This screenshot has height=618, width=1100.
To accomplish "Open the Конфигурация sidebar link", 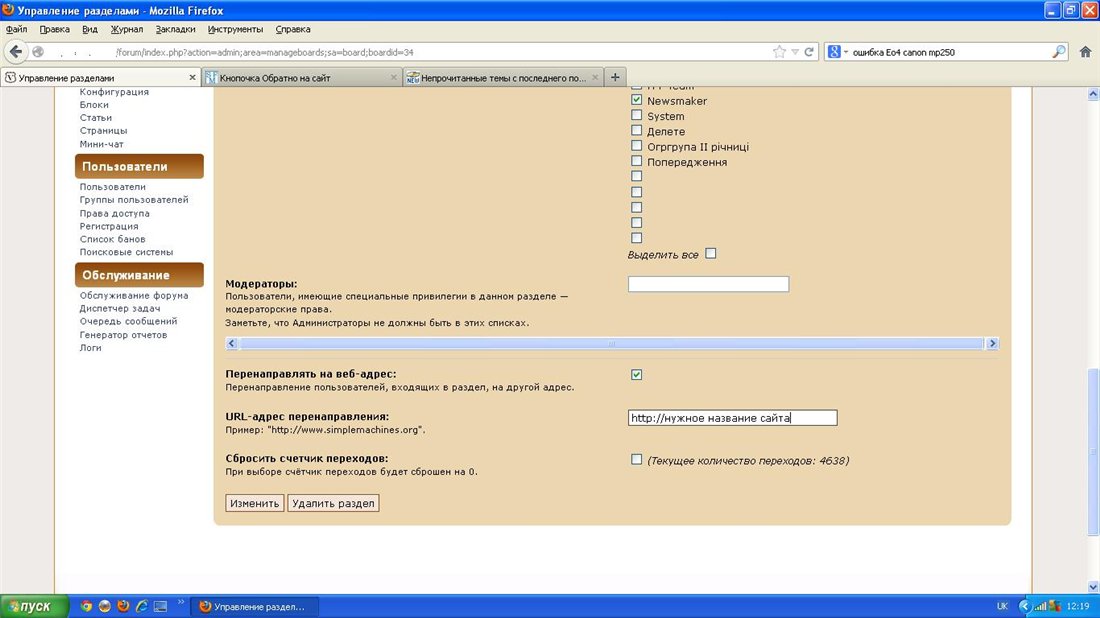I will click(114, 92).
